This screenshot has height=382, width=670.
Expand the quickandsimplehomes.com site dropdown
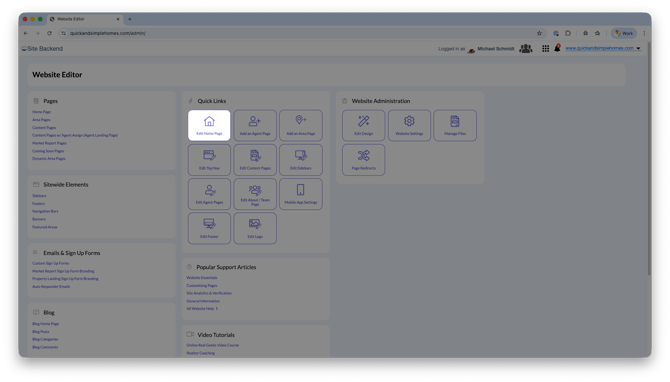[x=638, y=48]
